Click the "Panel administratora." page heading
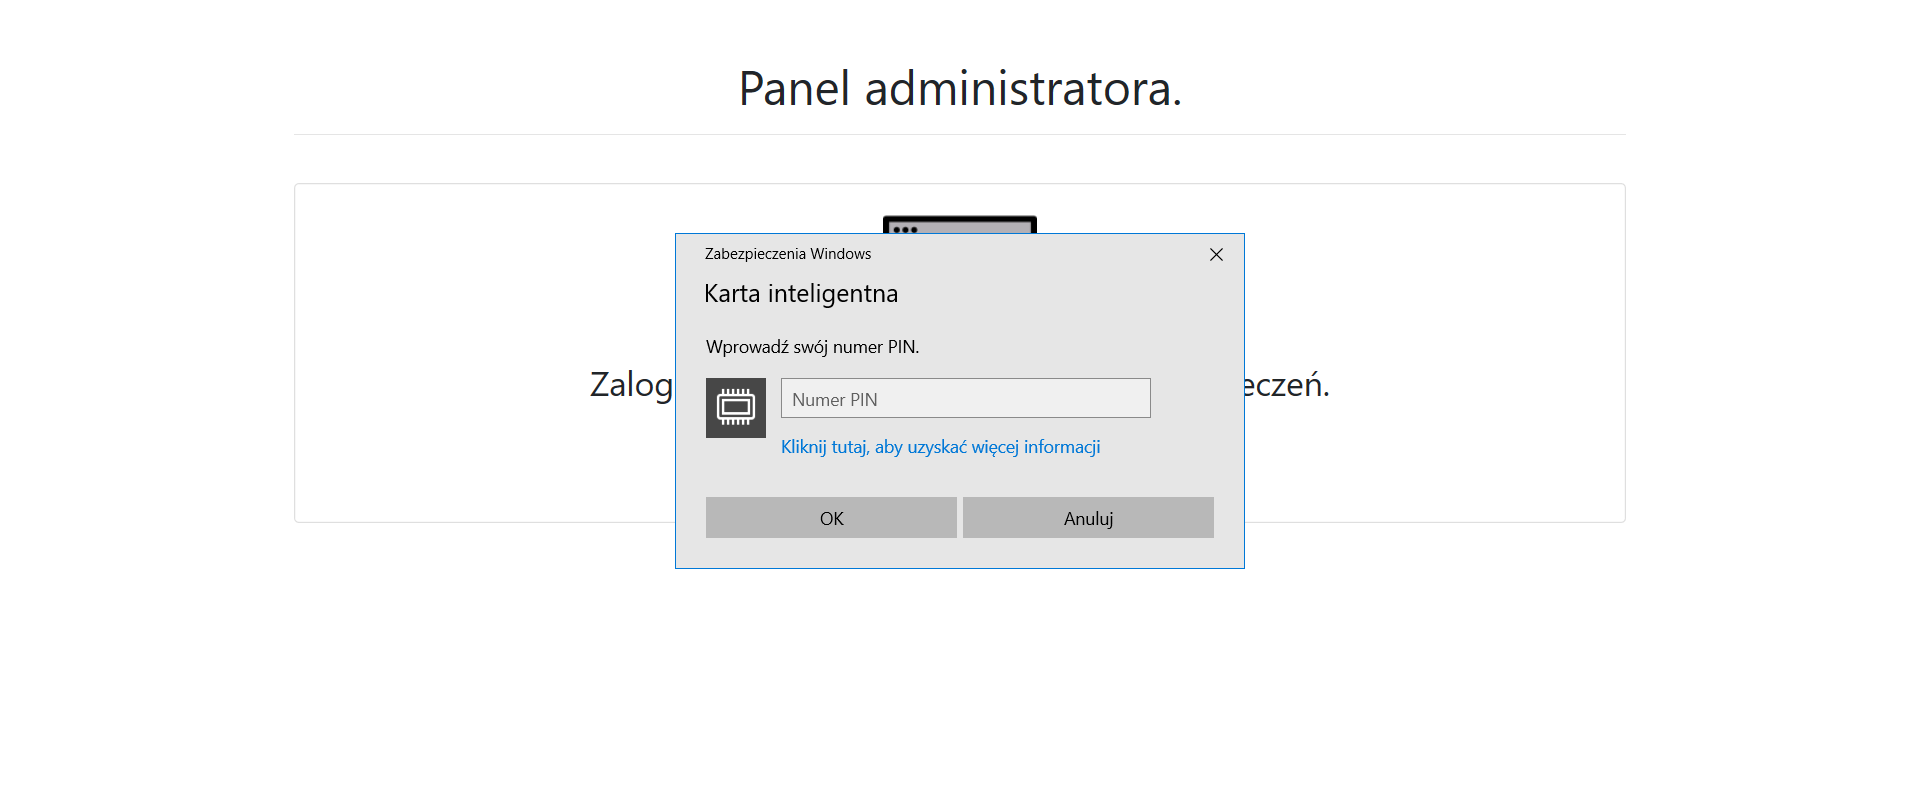The height and width of the screenshot is (793, 1917). coord(959,89)
